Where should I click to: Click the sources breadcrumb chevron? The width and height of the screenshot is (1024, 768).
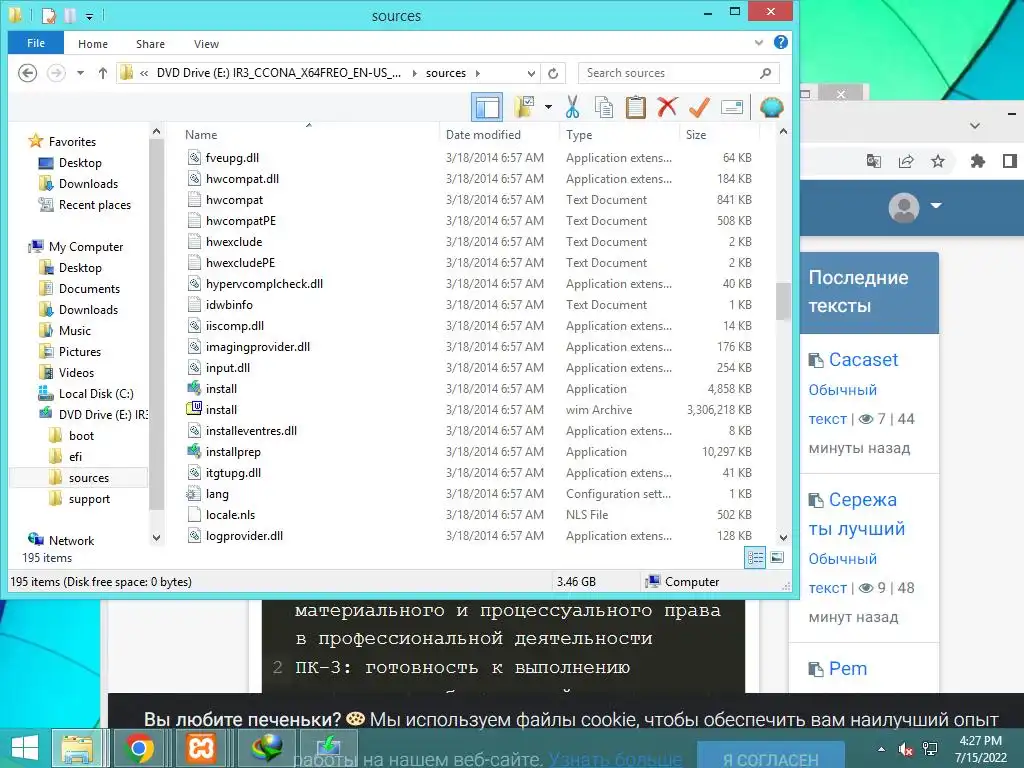pyautogui.click(x=478, y=73)
